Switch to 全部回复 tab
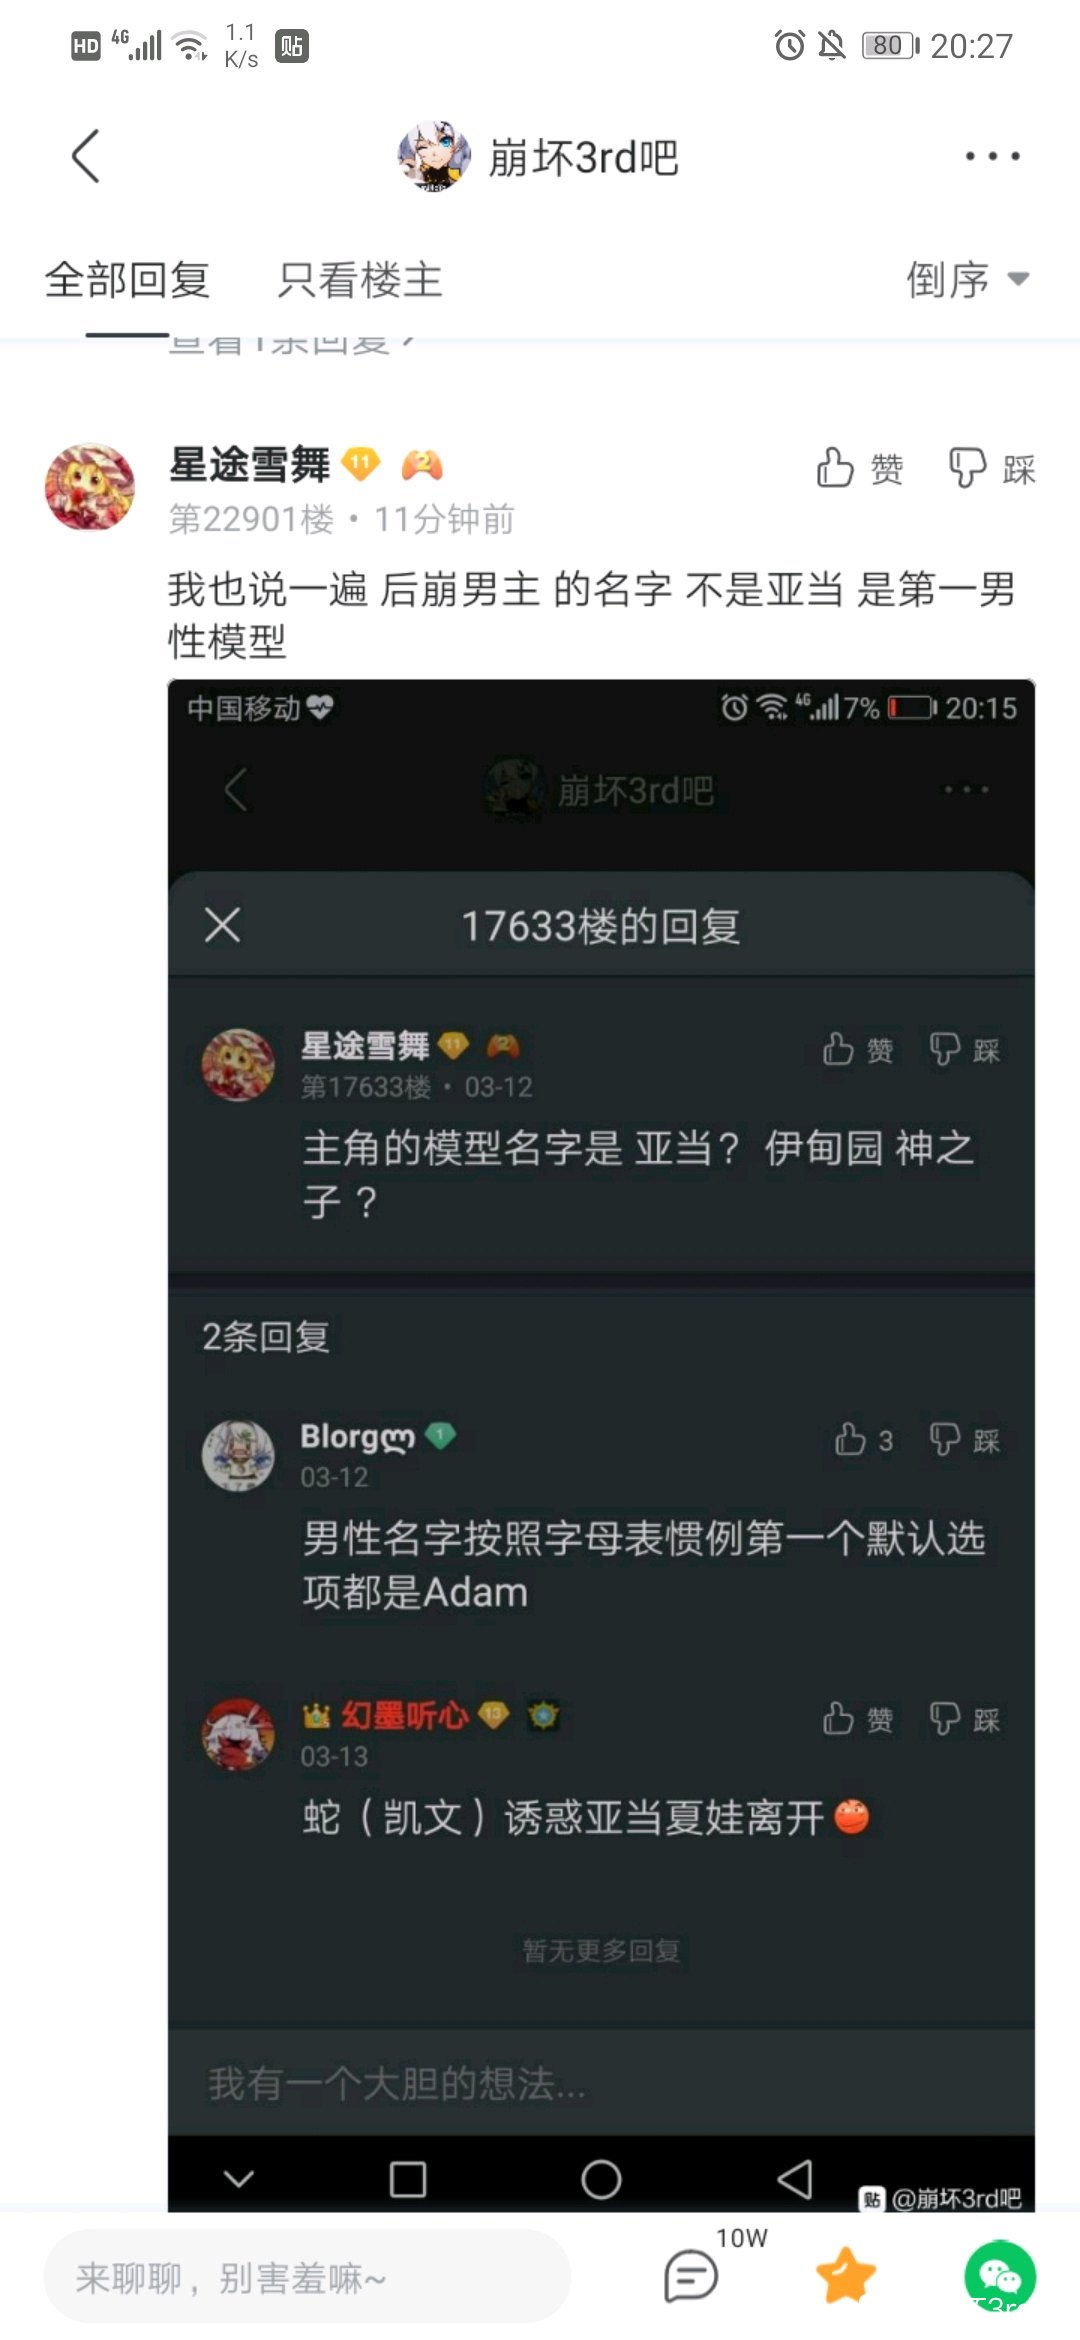 tap(127, 279)
